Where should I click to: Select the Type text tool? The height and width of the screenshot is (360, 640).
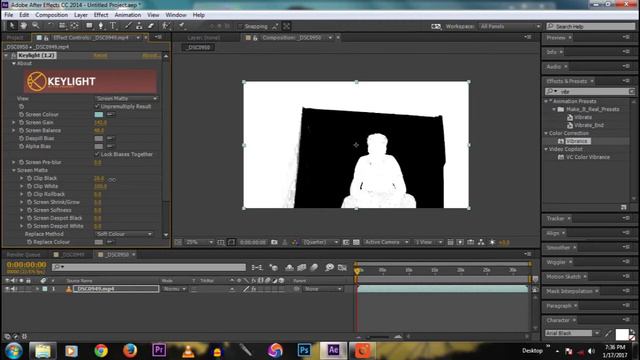(x=113, y=26)
